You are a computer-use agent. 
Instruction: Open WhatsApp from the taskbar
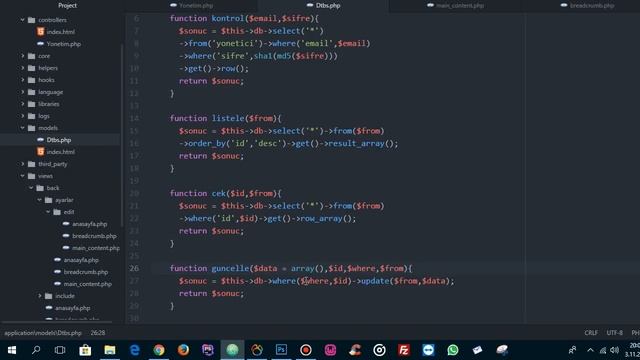click(453, 350)
